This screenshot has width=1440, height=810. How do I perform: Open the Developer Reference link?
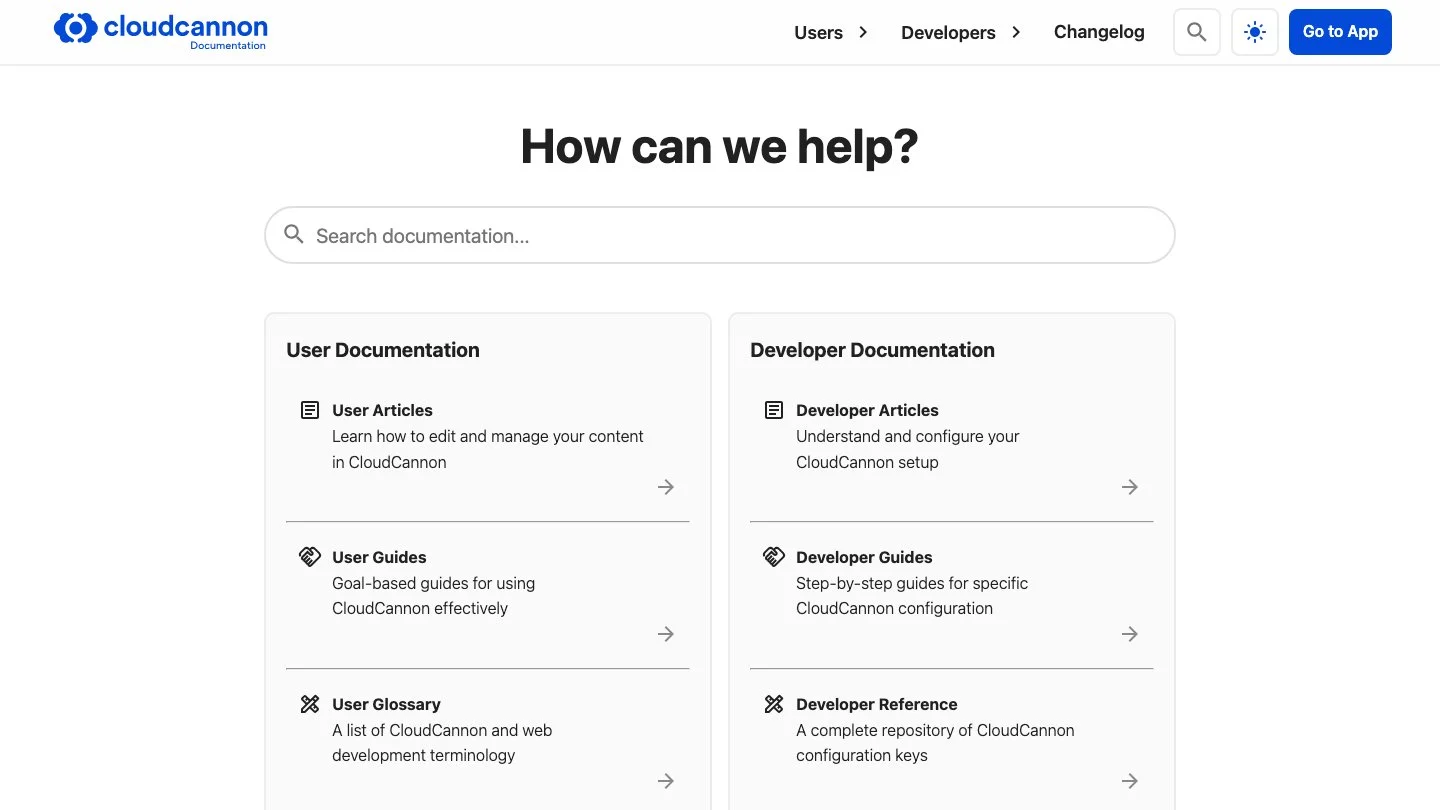pos(877,704)
